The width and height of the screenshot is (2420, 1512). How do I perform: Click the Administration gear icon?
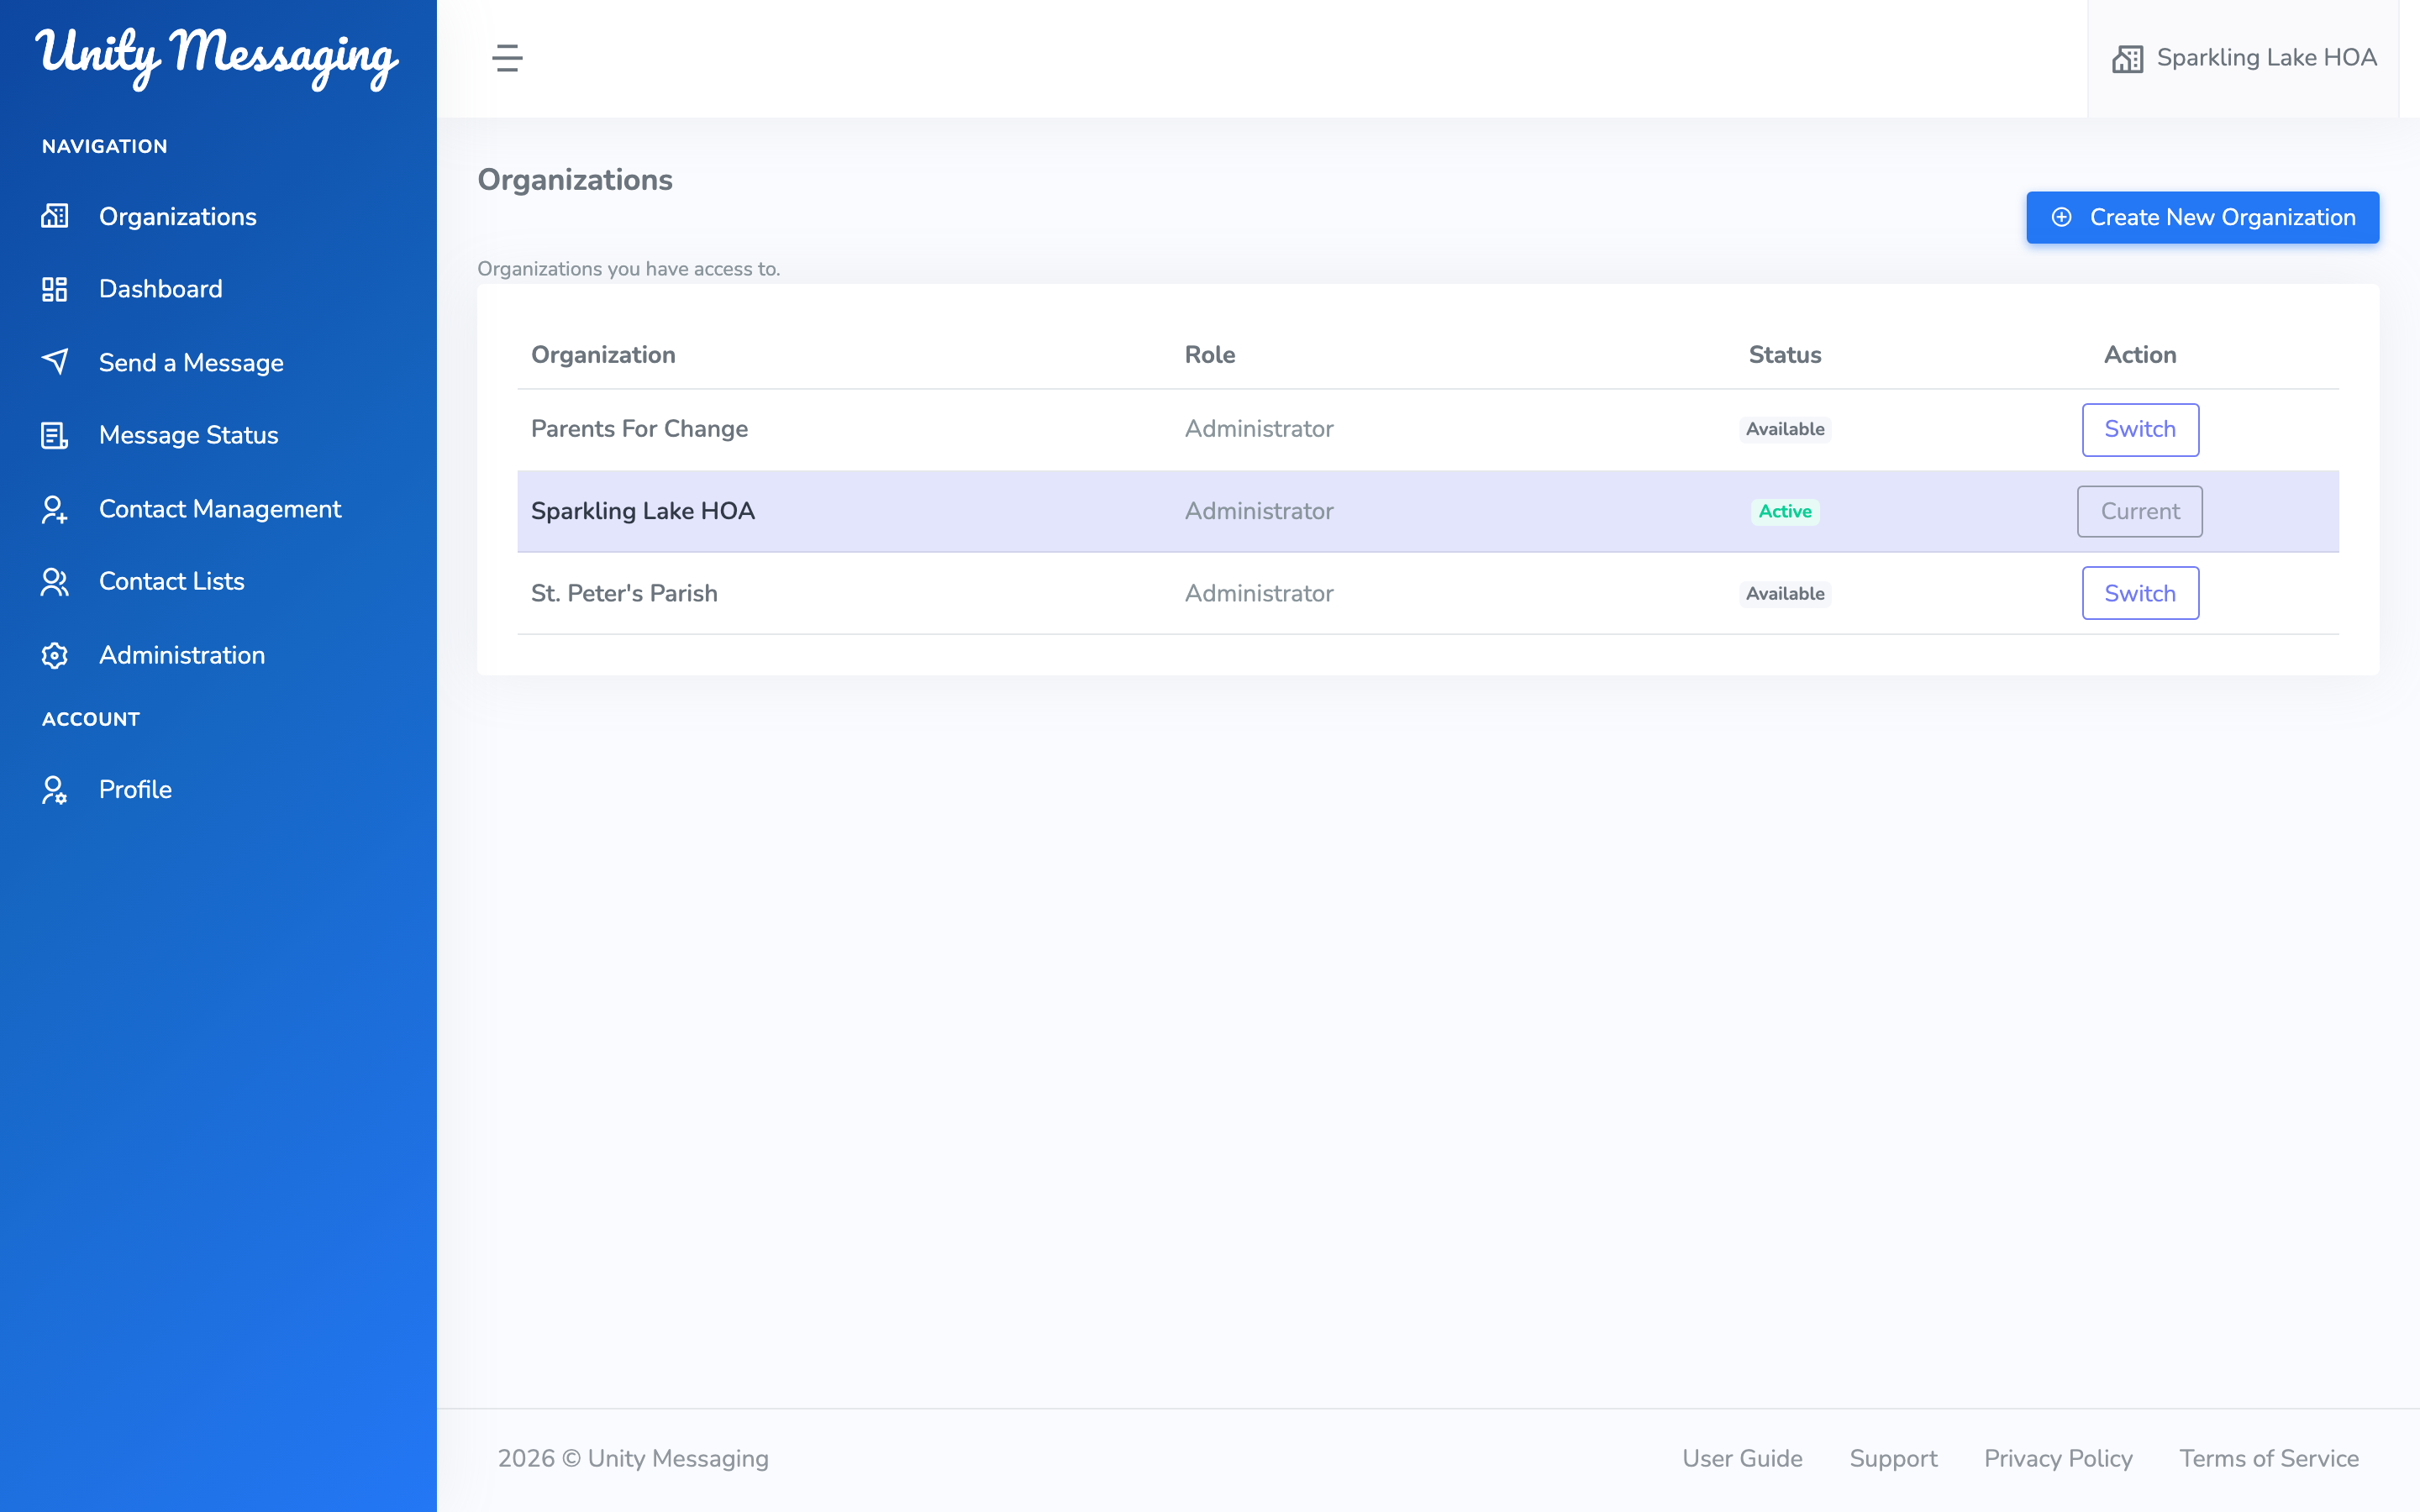[x=55, y=655]
